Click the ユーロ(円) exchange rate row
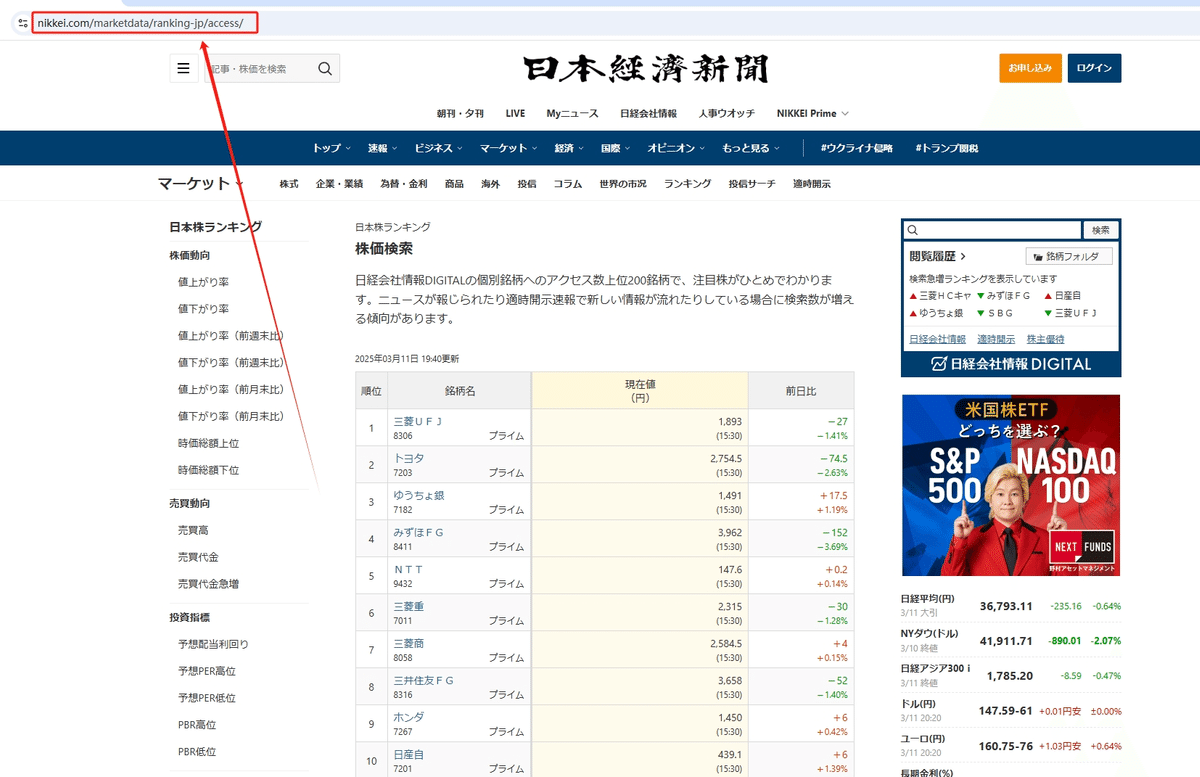 pyautogui.click(x=1011, y=745)
